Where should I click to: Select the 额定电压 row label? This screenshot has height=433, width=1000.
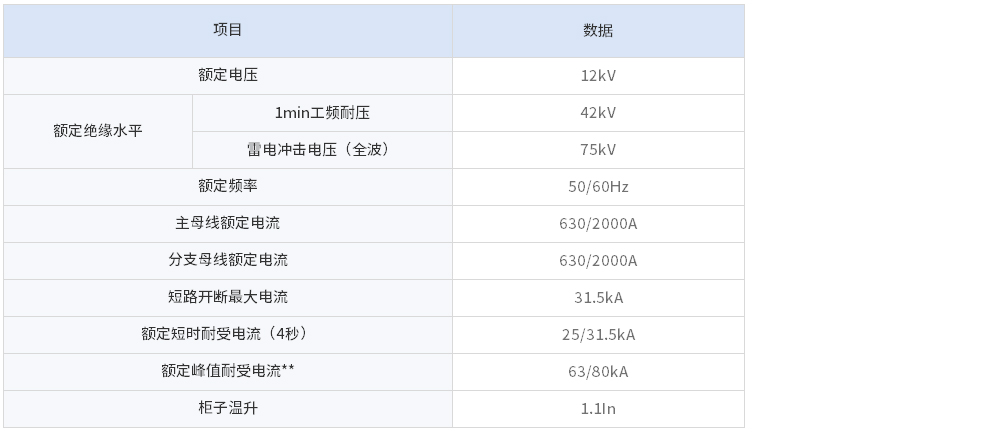(x=228, y=76)
